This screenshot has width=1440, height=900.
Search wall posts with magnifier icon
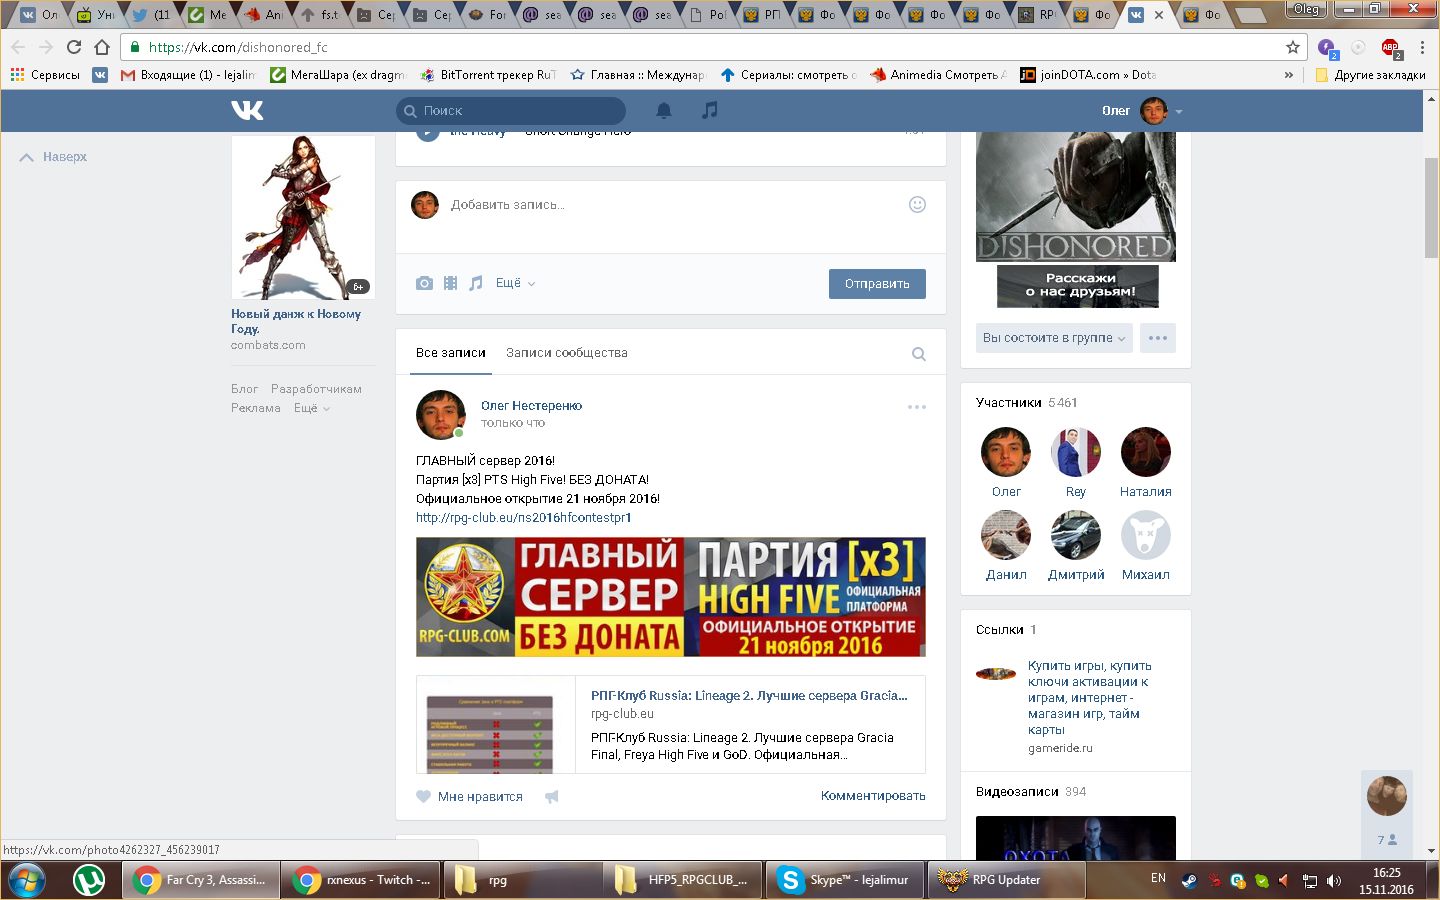[919, 354]
